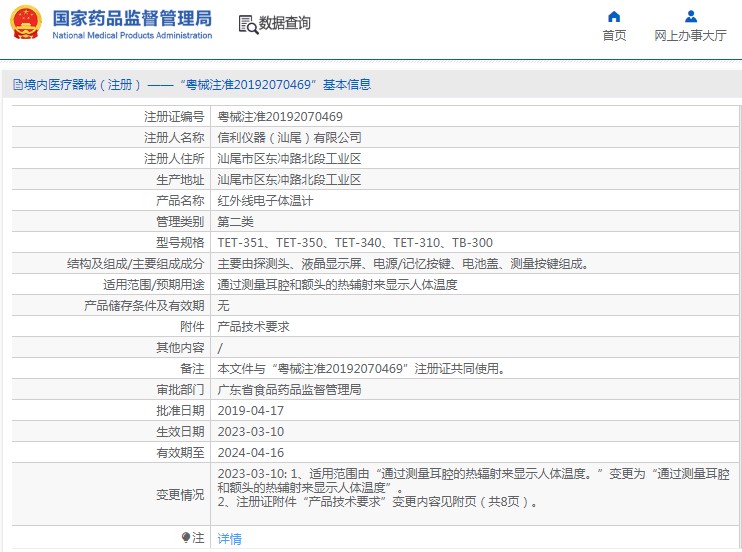
Task: Click the 注册证编号 row label
Action: tap(174, 116)
